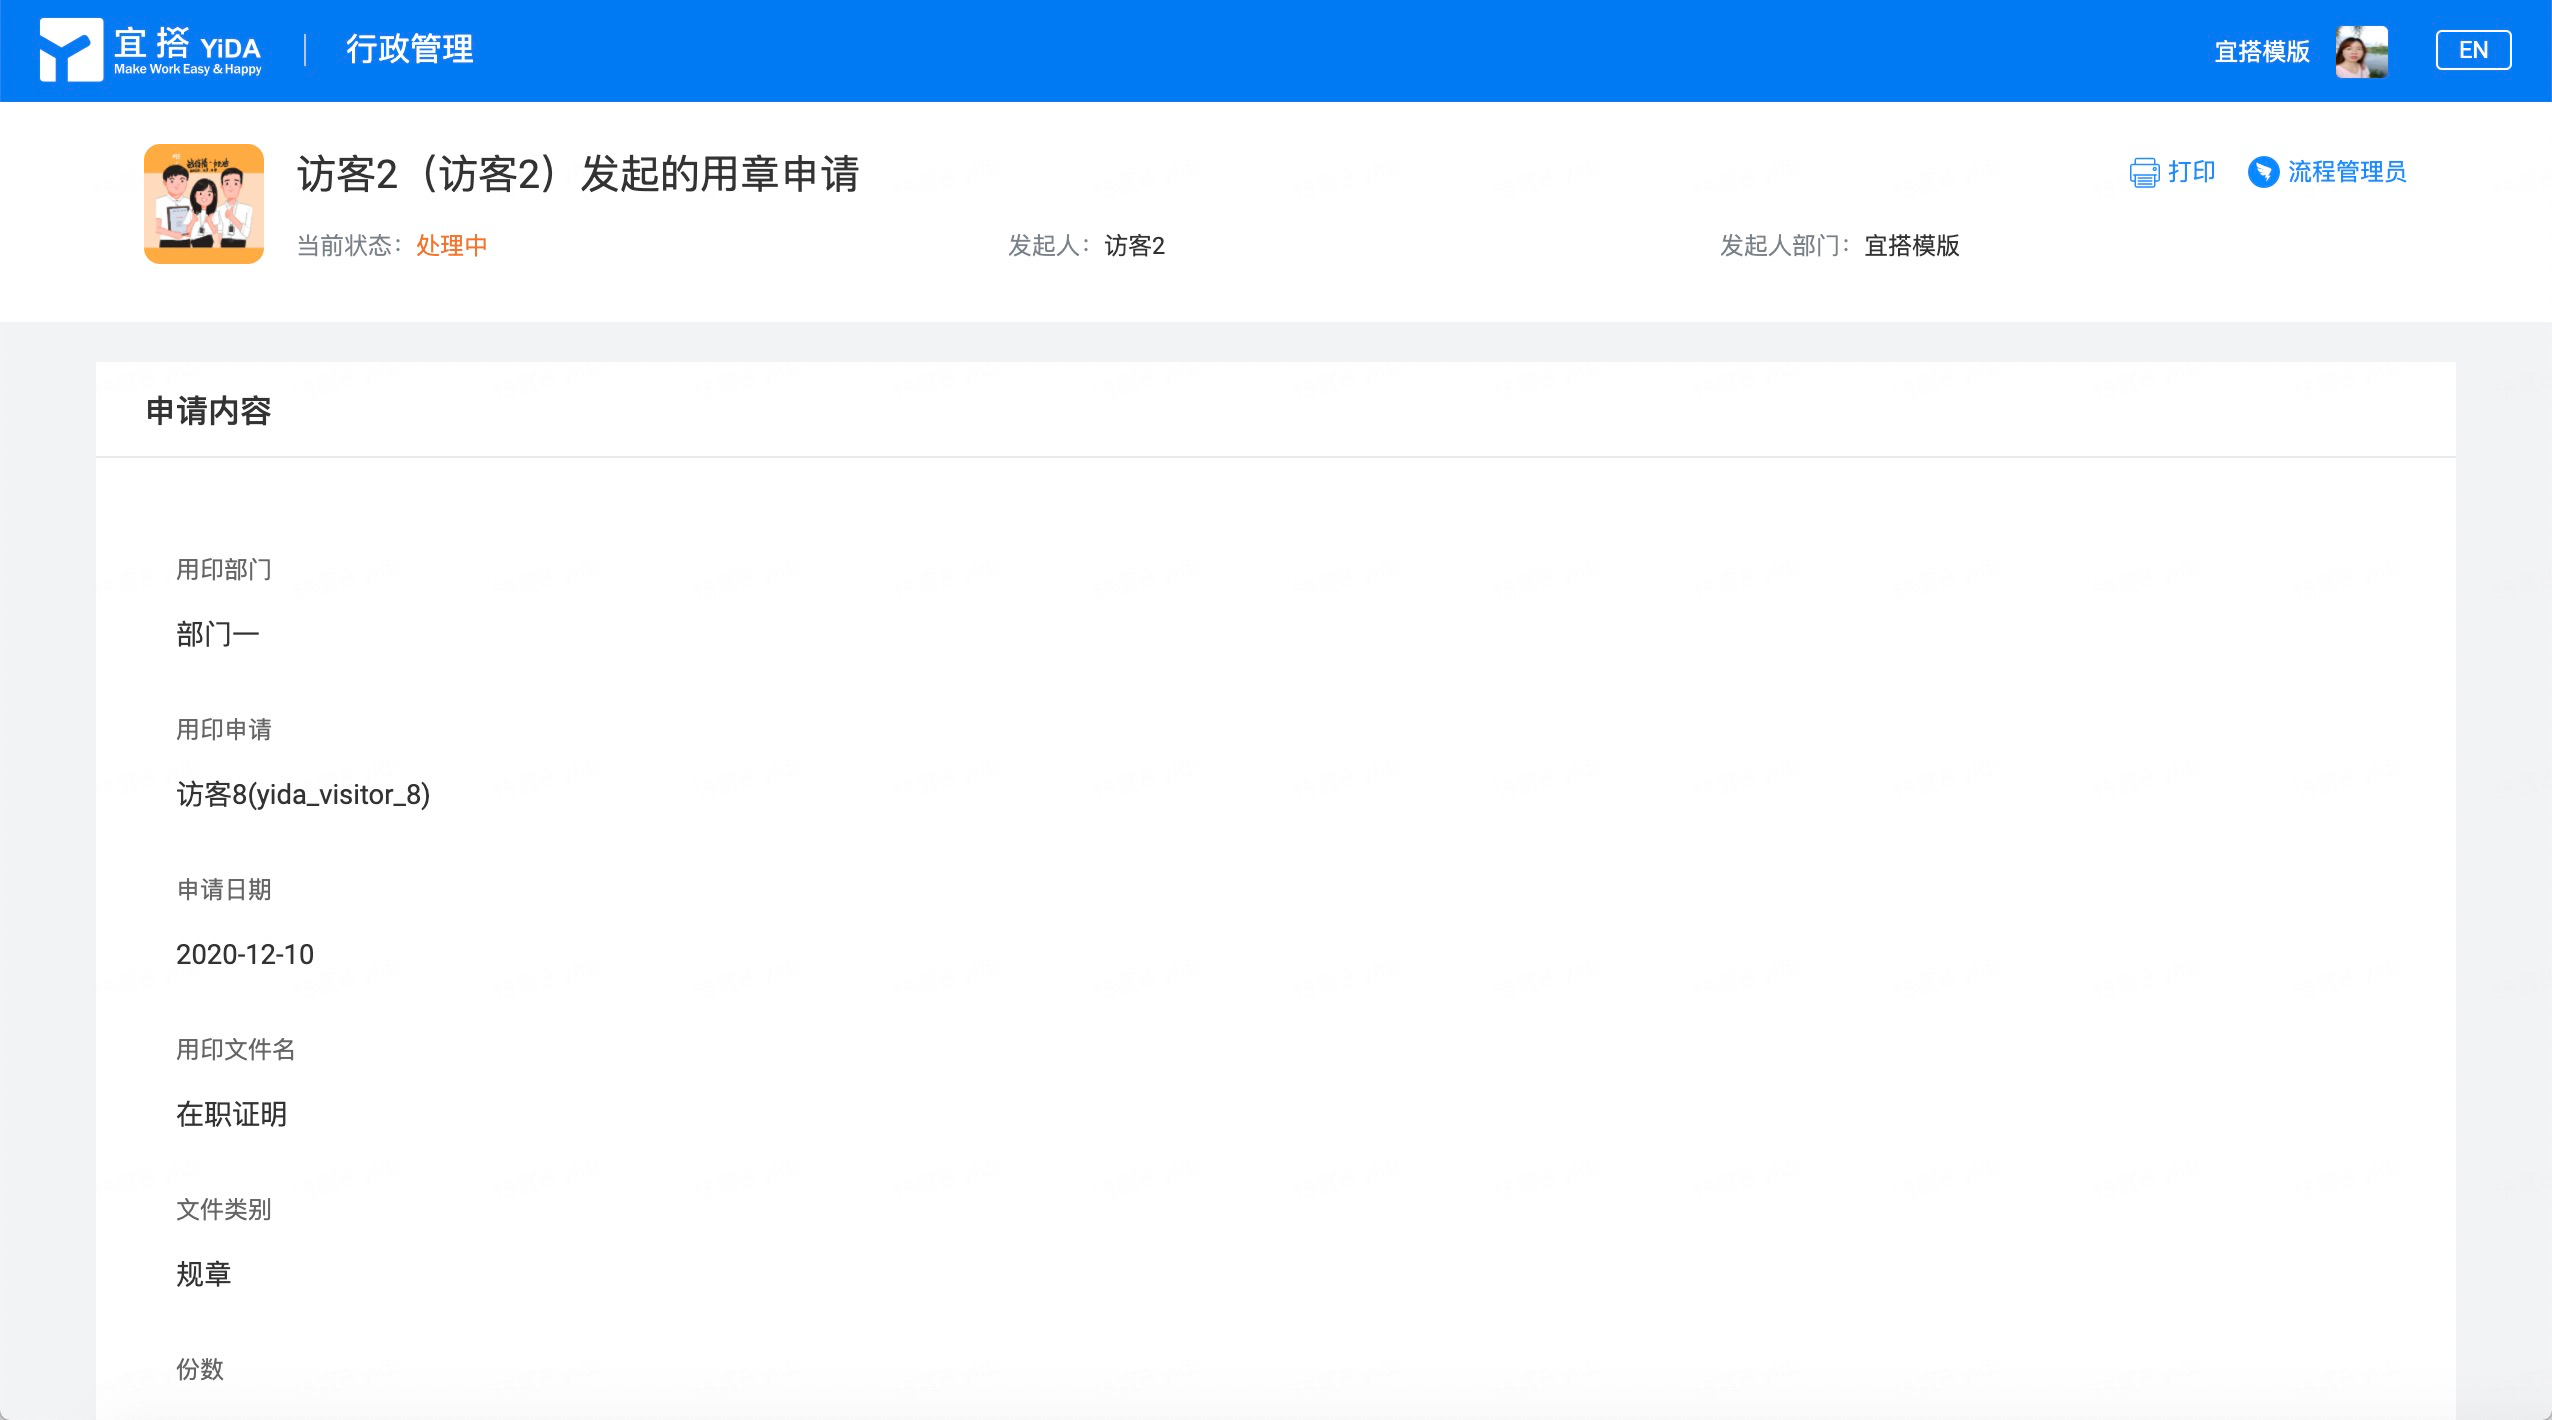Open the user avatar in header

click(2361, 51)
